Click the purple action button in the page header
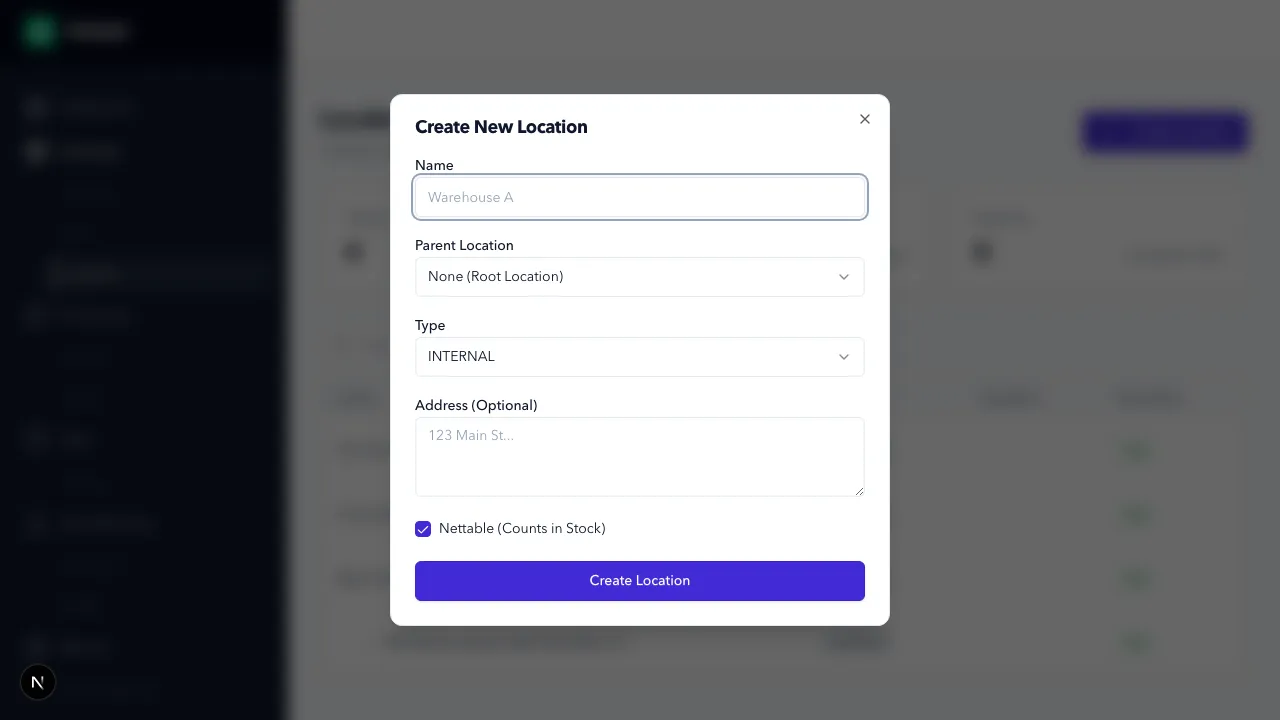Viewport: 1280px width, 720px height. coord(1164,131)
